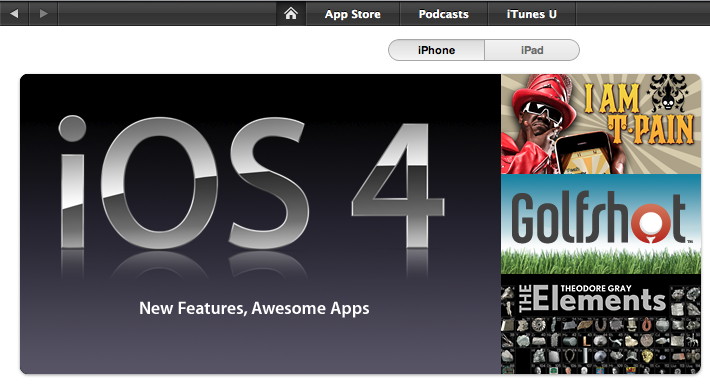The height and width of the screenshot is (386, 710).
Task: Open the Golfshot app banner
Action: (601, 224)
